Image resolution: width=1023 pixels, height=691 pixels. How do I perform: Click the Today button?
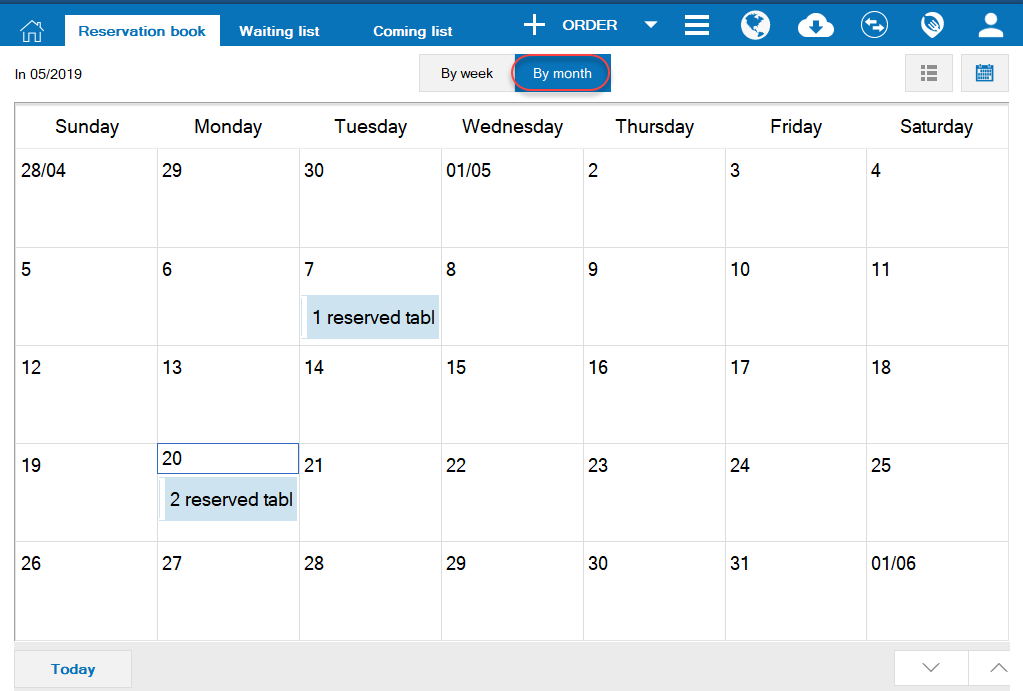[73, 669]
